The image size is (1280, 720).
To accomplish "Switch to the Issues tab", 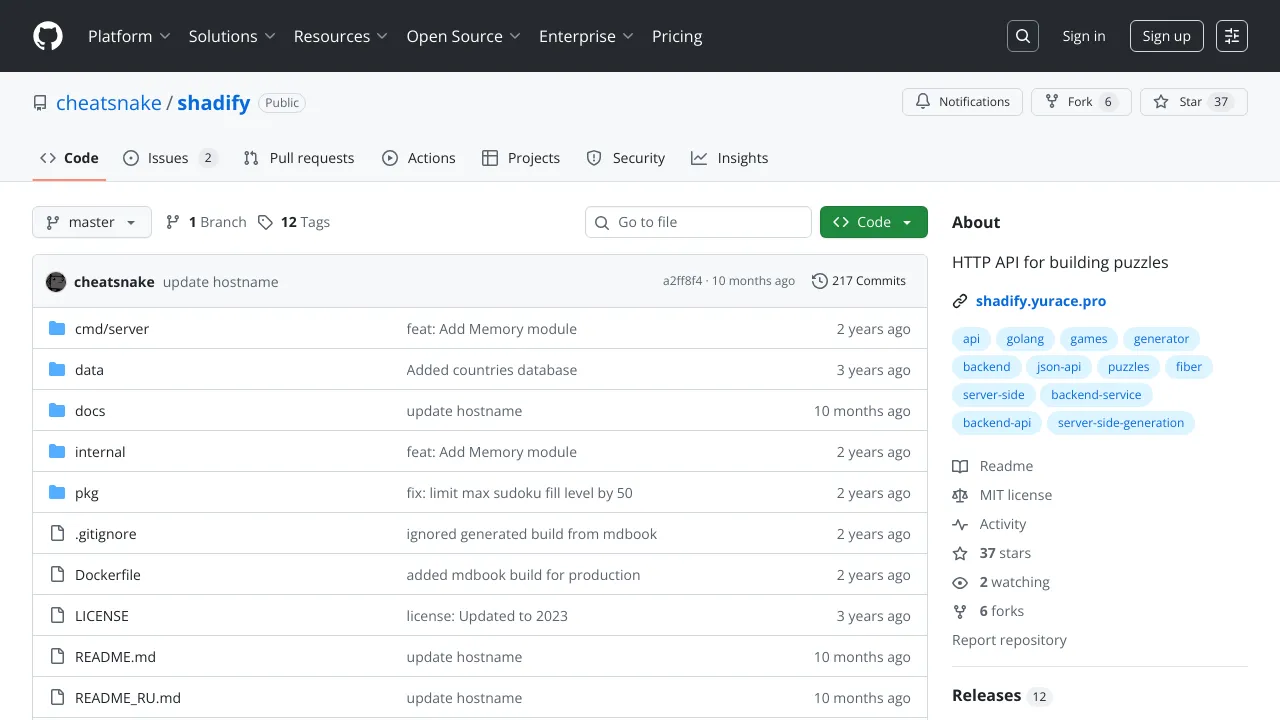I will (170, 158).
